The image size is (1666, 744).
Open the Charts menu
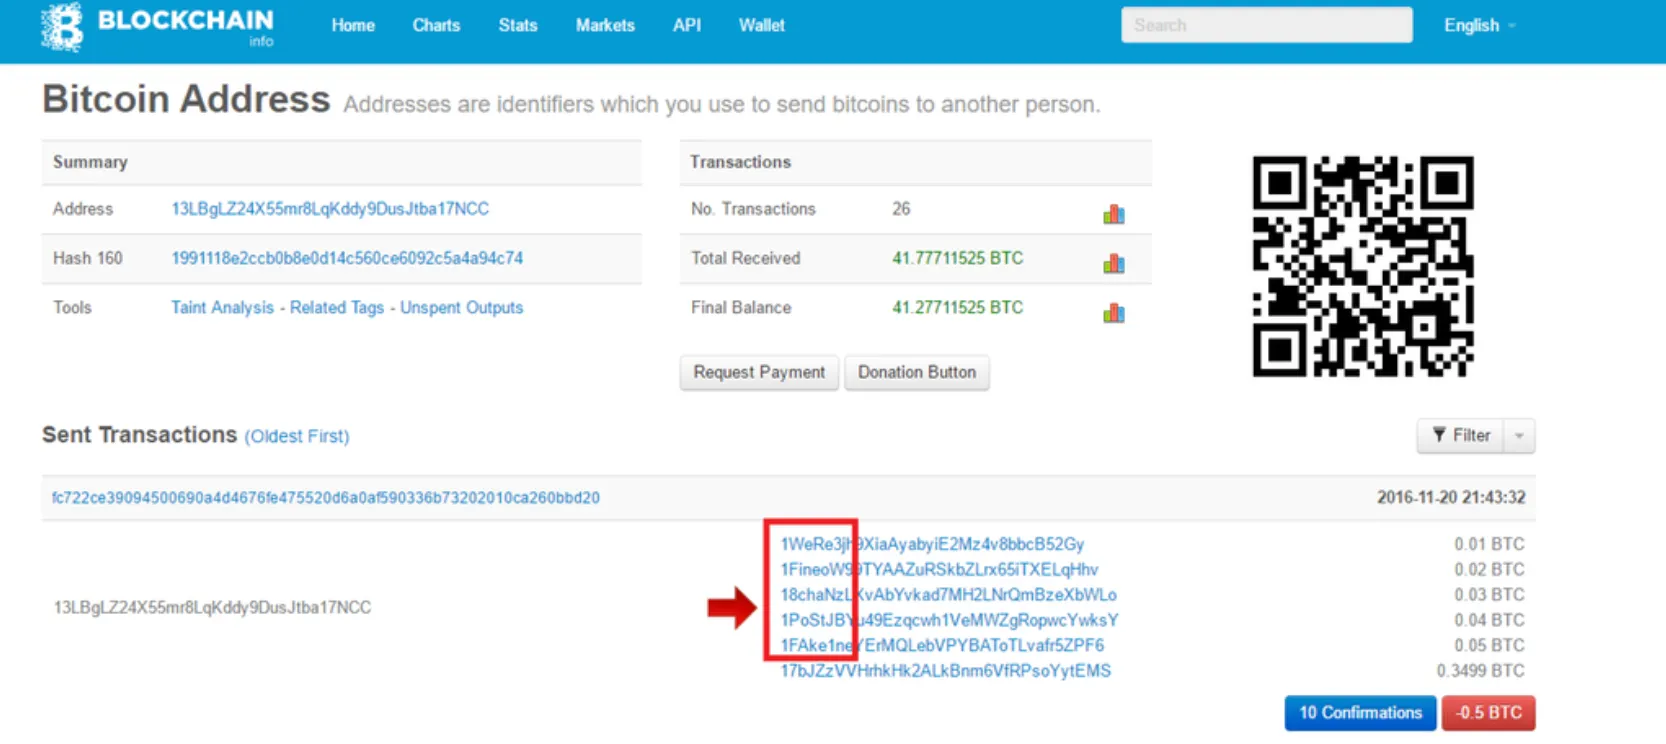pos(436,26)
